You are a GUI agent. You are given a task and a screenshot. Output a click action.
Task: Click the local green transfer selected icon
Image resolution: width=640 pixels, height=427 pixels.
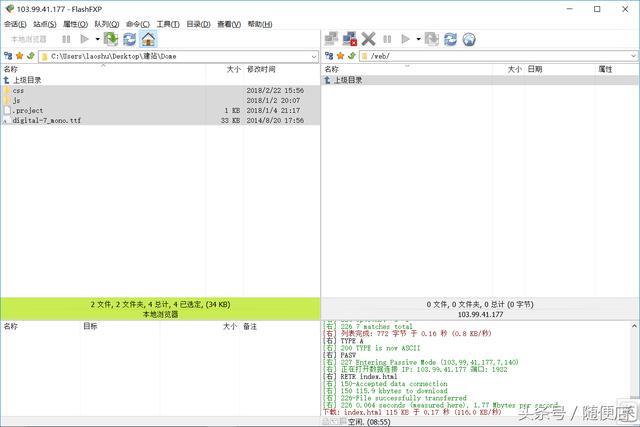coord(111,39)
